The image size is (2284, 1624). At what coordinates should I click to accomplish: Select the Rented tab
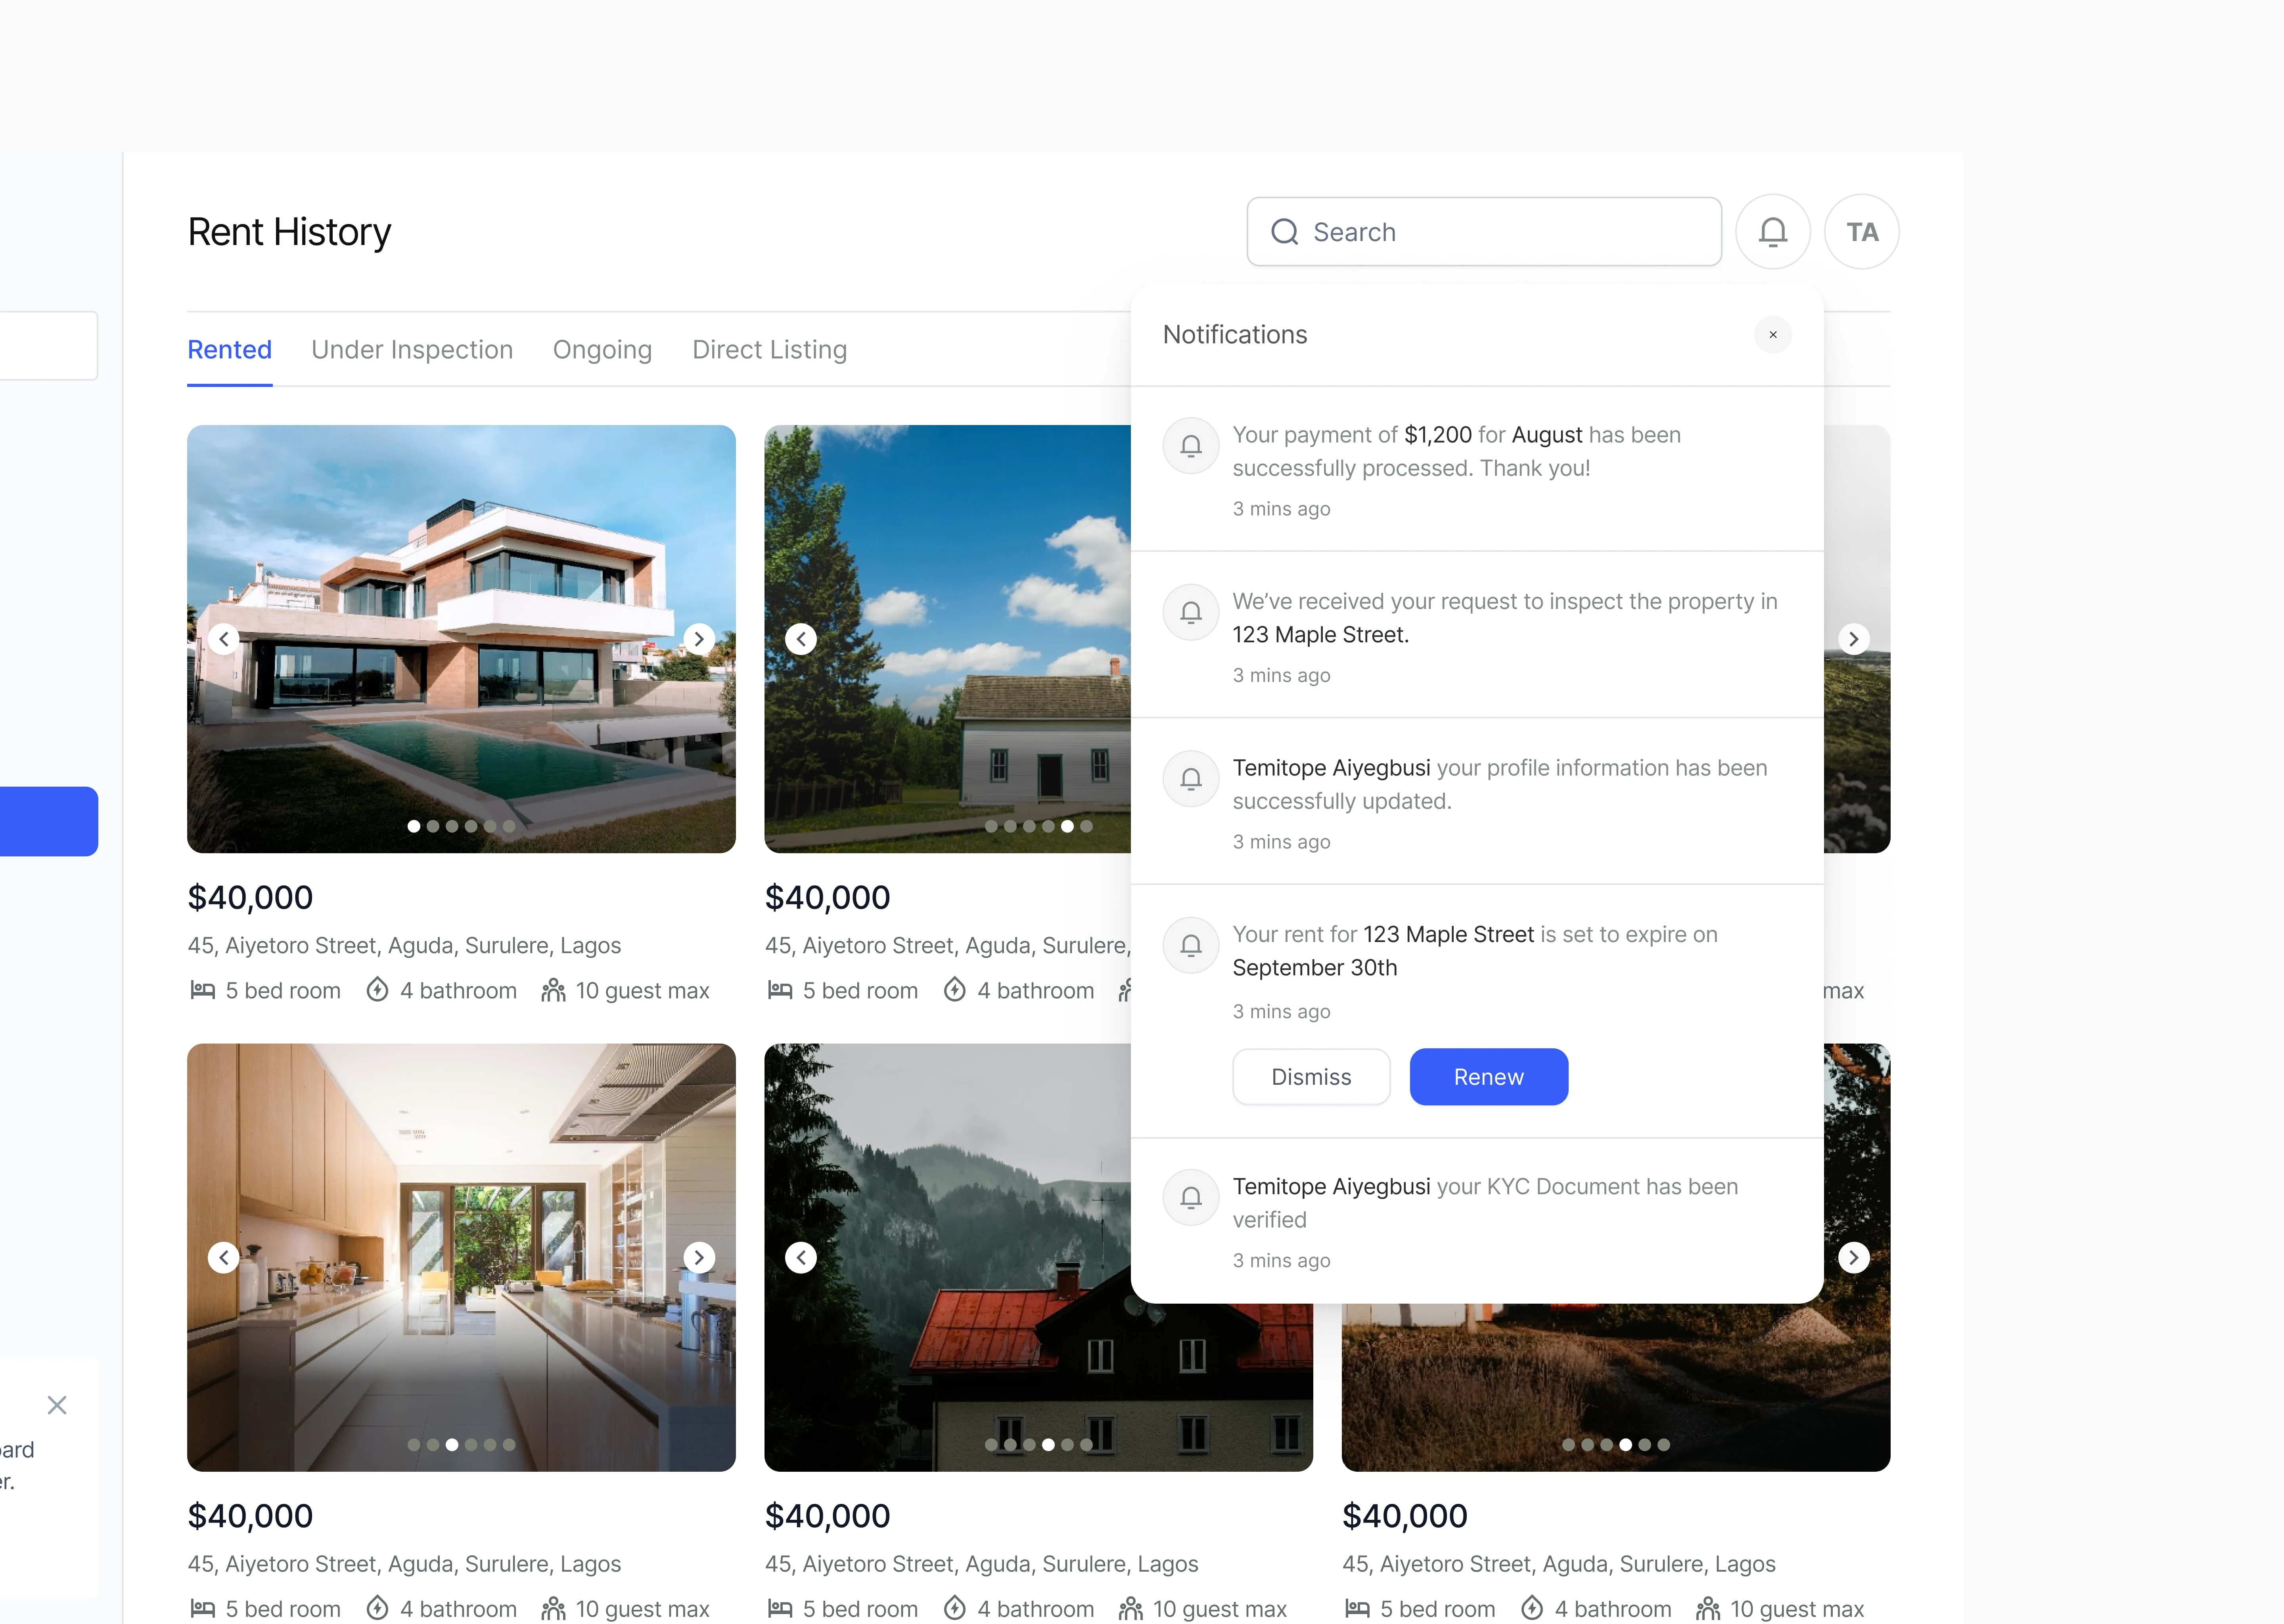tap(230, 350)
